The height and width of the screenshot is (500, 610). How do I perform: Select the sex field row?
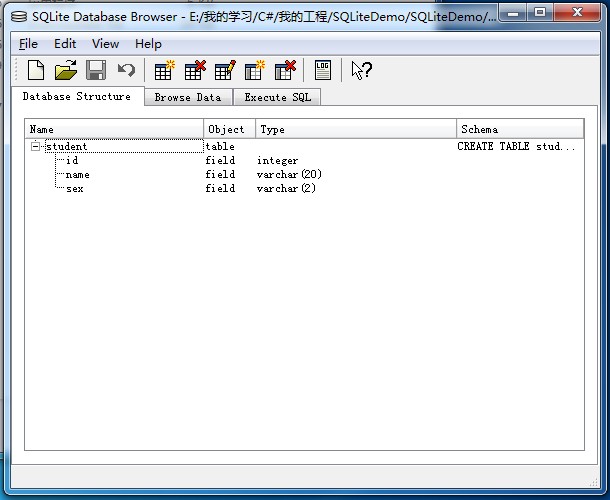(304, 188)
